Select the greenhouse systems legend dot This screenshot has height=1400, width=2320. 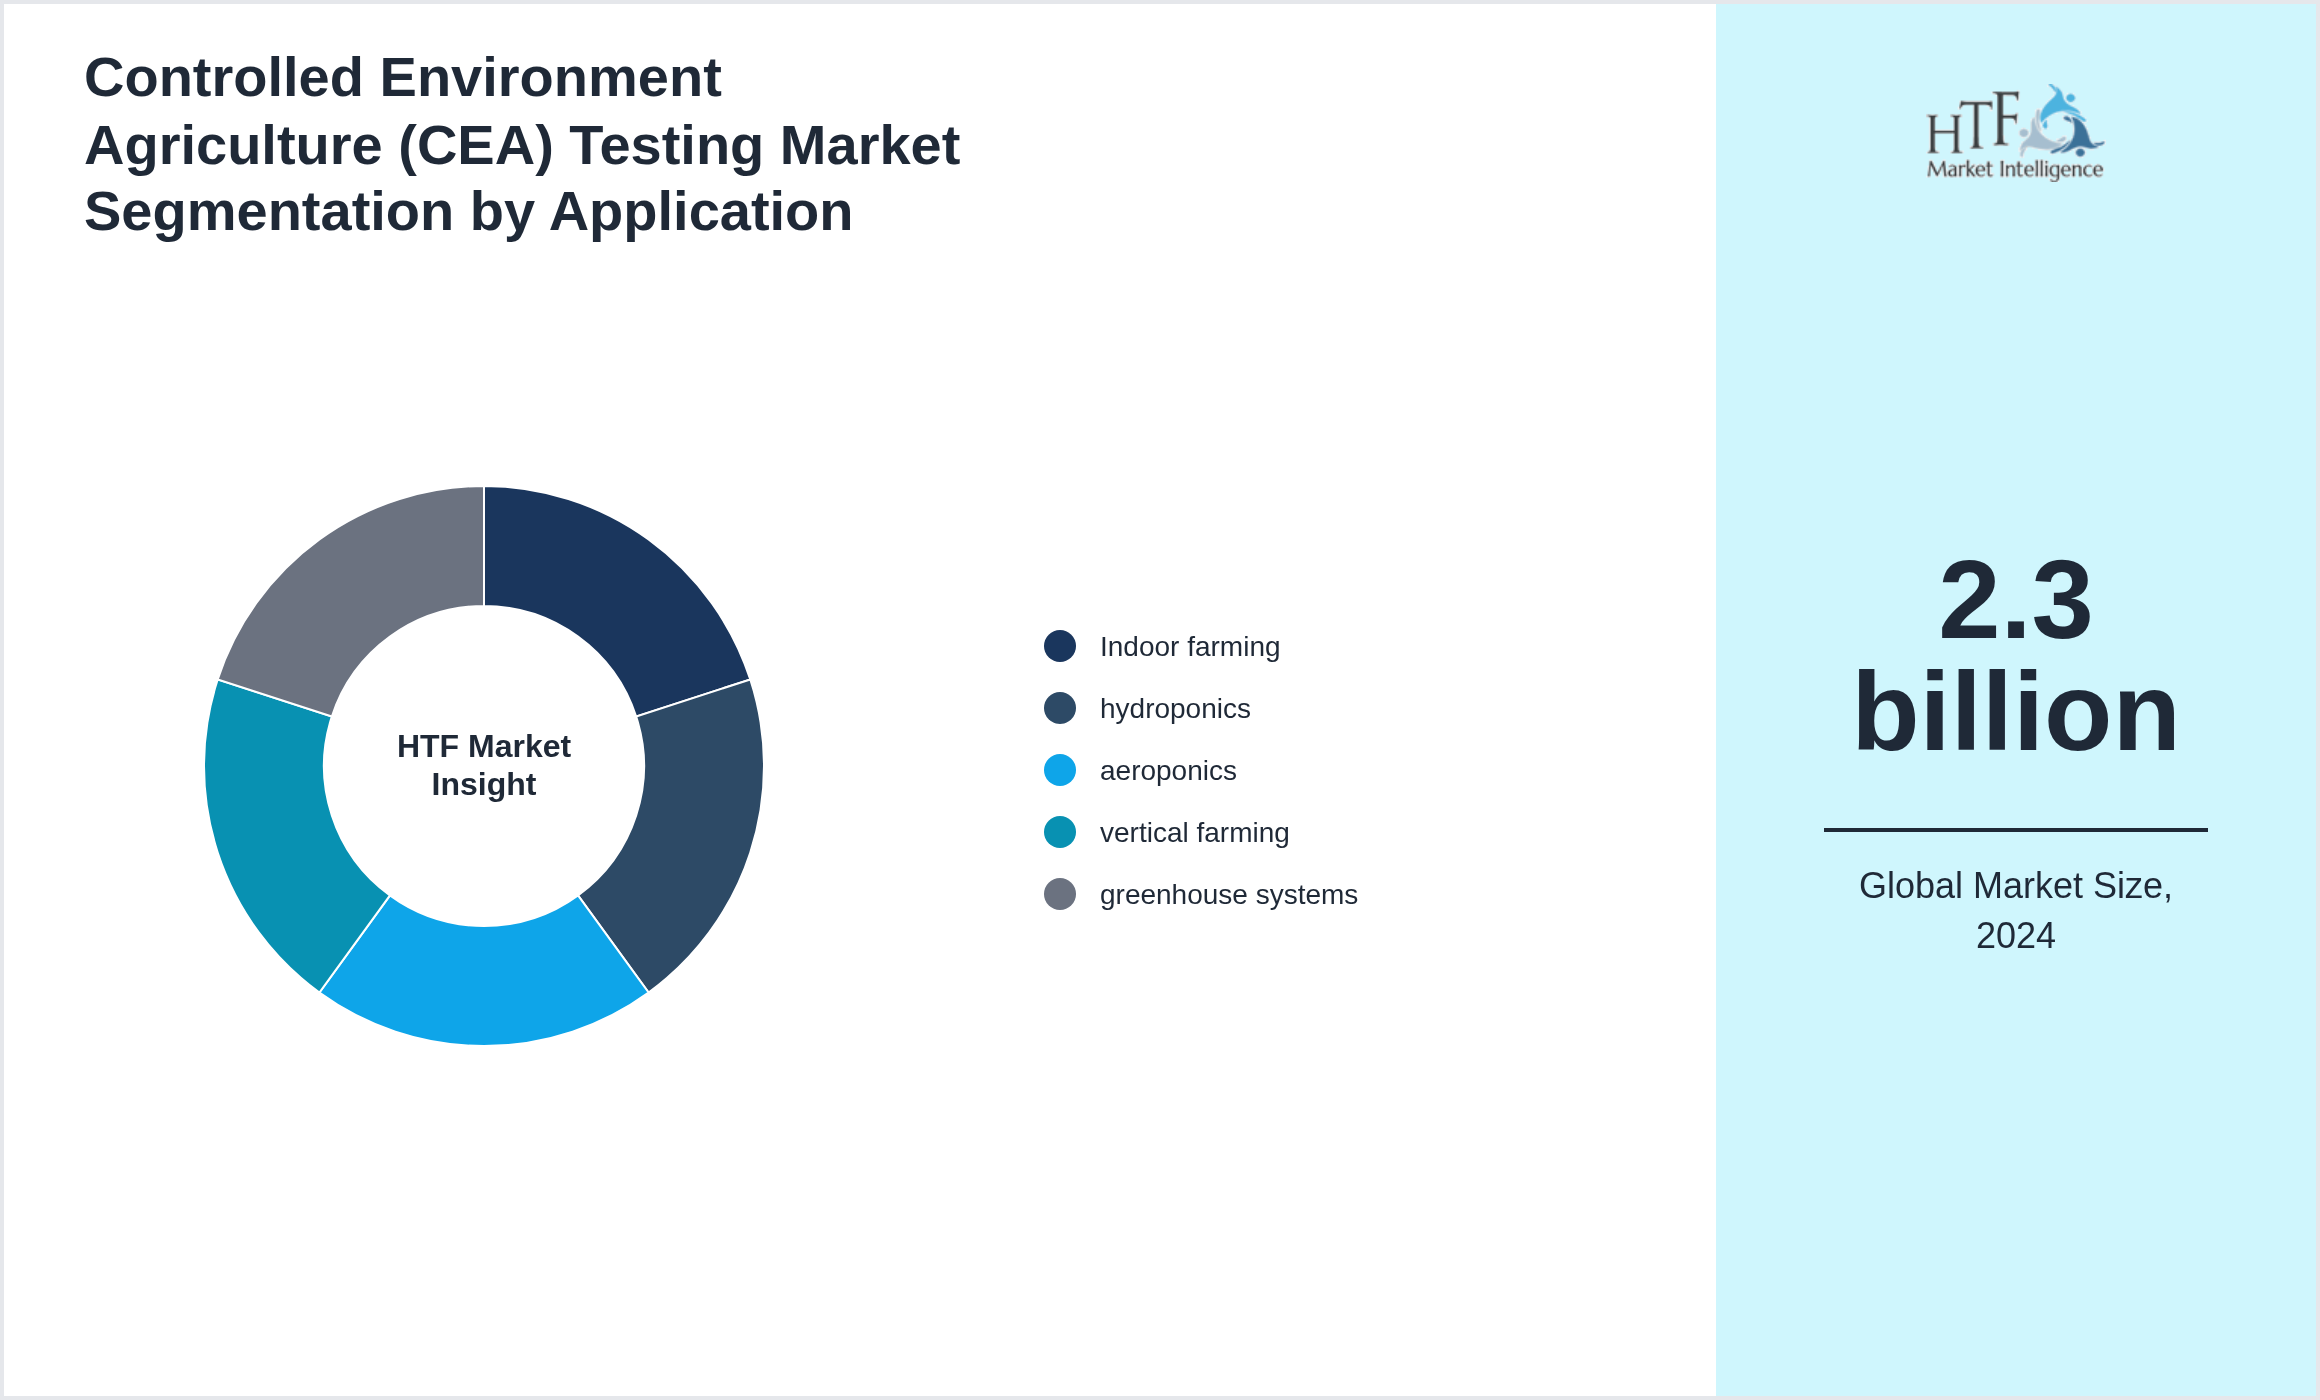tap(1059, 895)
